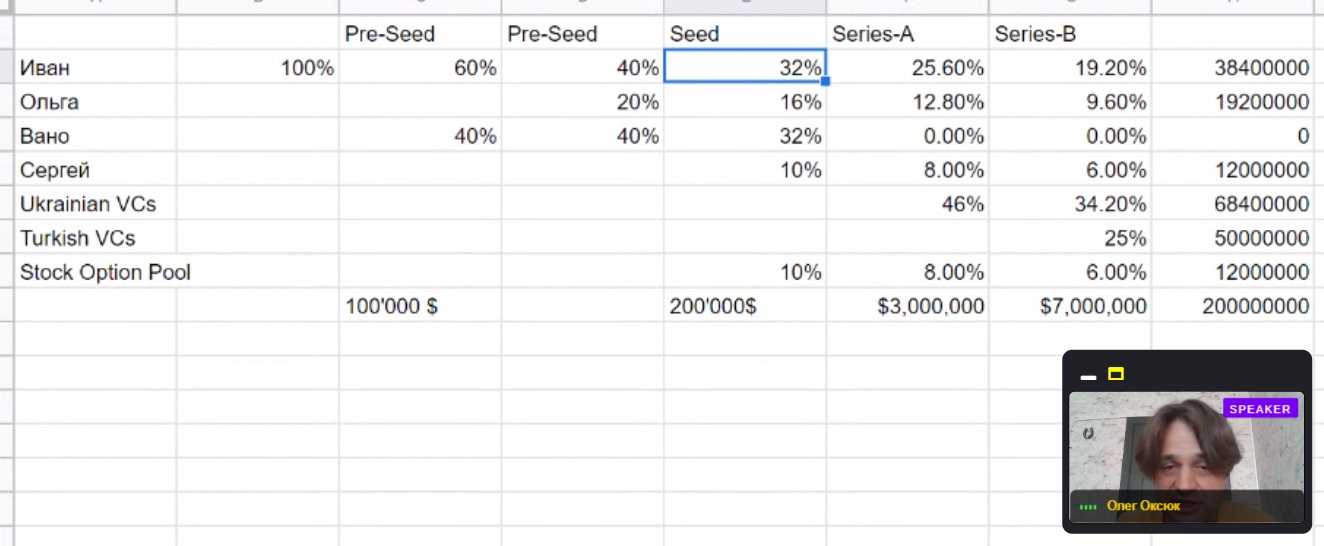Select the Сергей name cell

95,170
